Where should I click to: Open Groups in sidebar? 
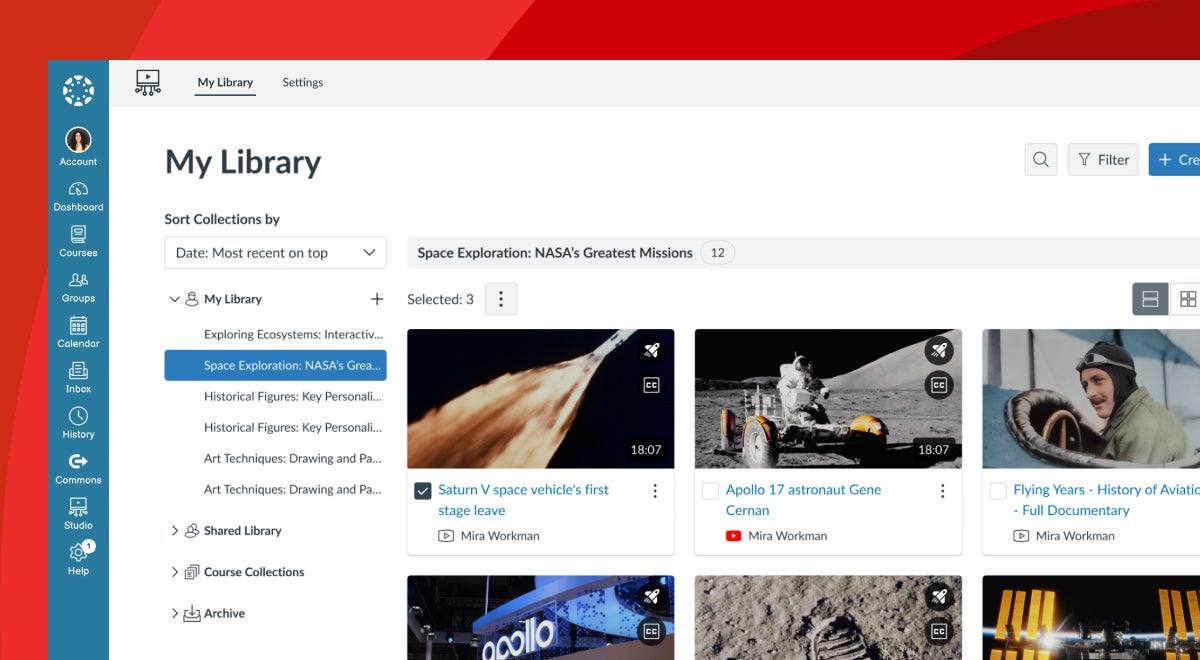point(78,287)
